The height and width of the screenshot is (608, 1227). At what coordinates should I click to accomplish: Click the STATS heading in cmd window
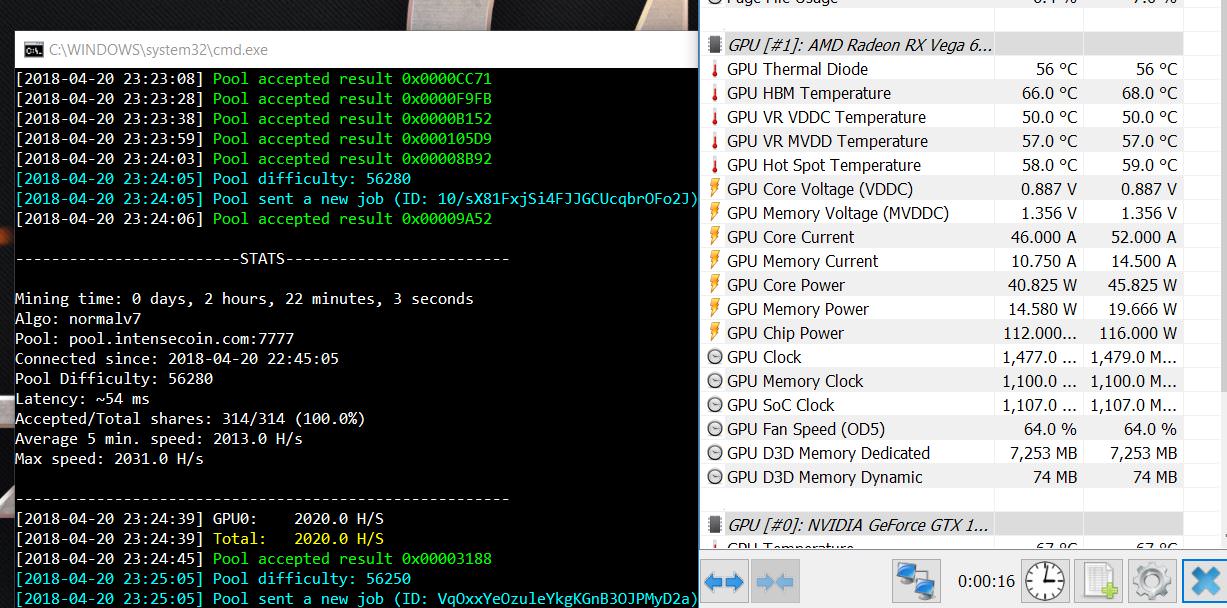pyautogui.click(x=262, y=259)
